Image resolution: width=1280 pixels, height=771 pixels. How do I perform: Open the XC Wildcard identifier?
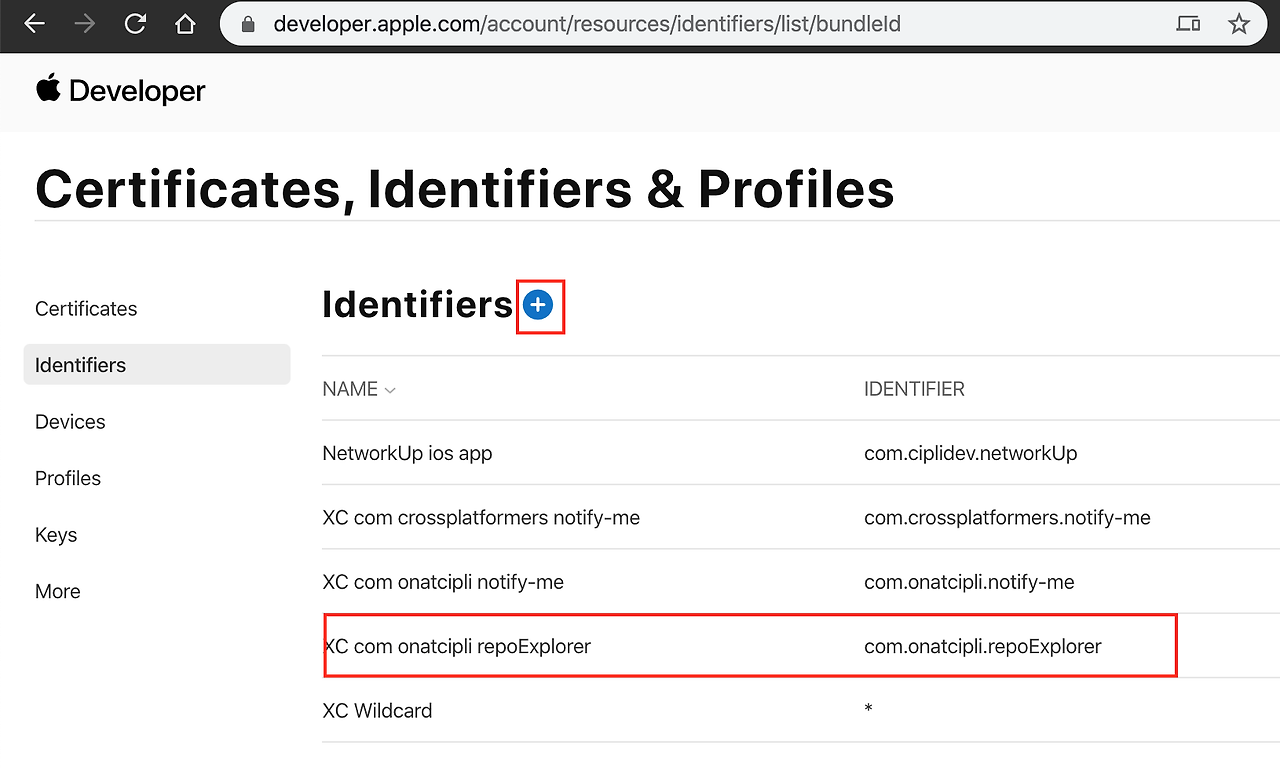[x=377, y=711]
